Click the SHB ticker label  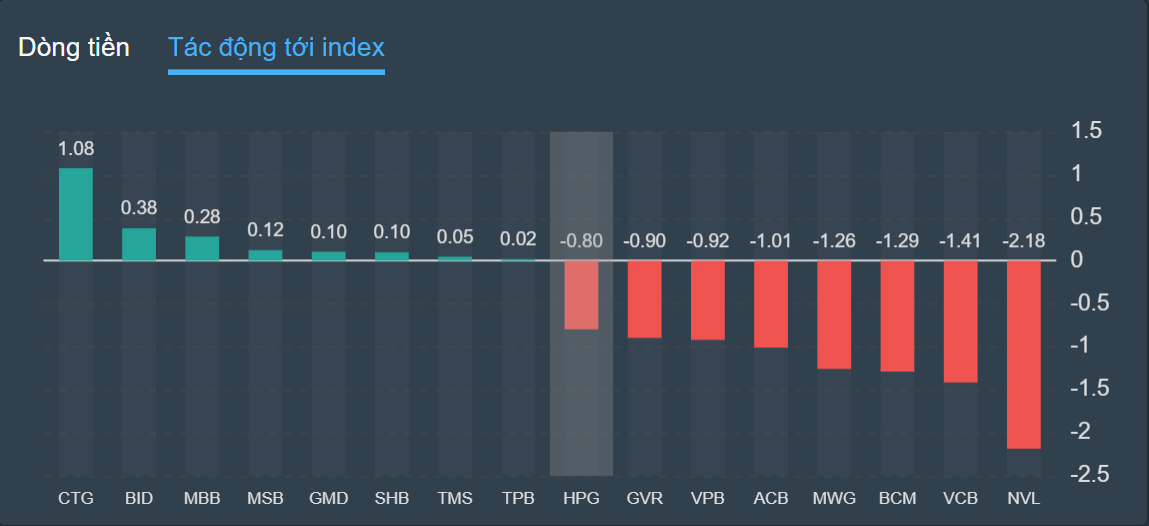click(391, 497)
